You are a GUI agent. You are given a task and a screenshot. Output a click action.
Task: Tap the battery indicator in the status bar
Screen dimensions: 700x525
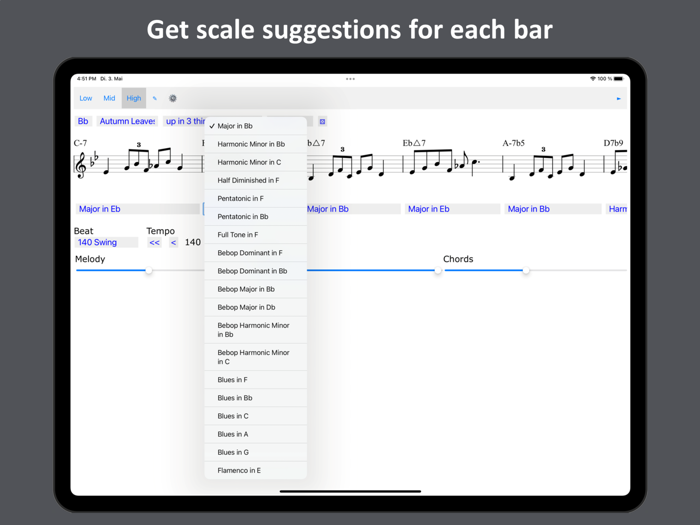(x=618, y=79)
